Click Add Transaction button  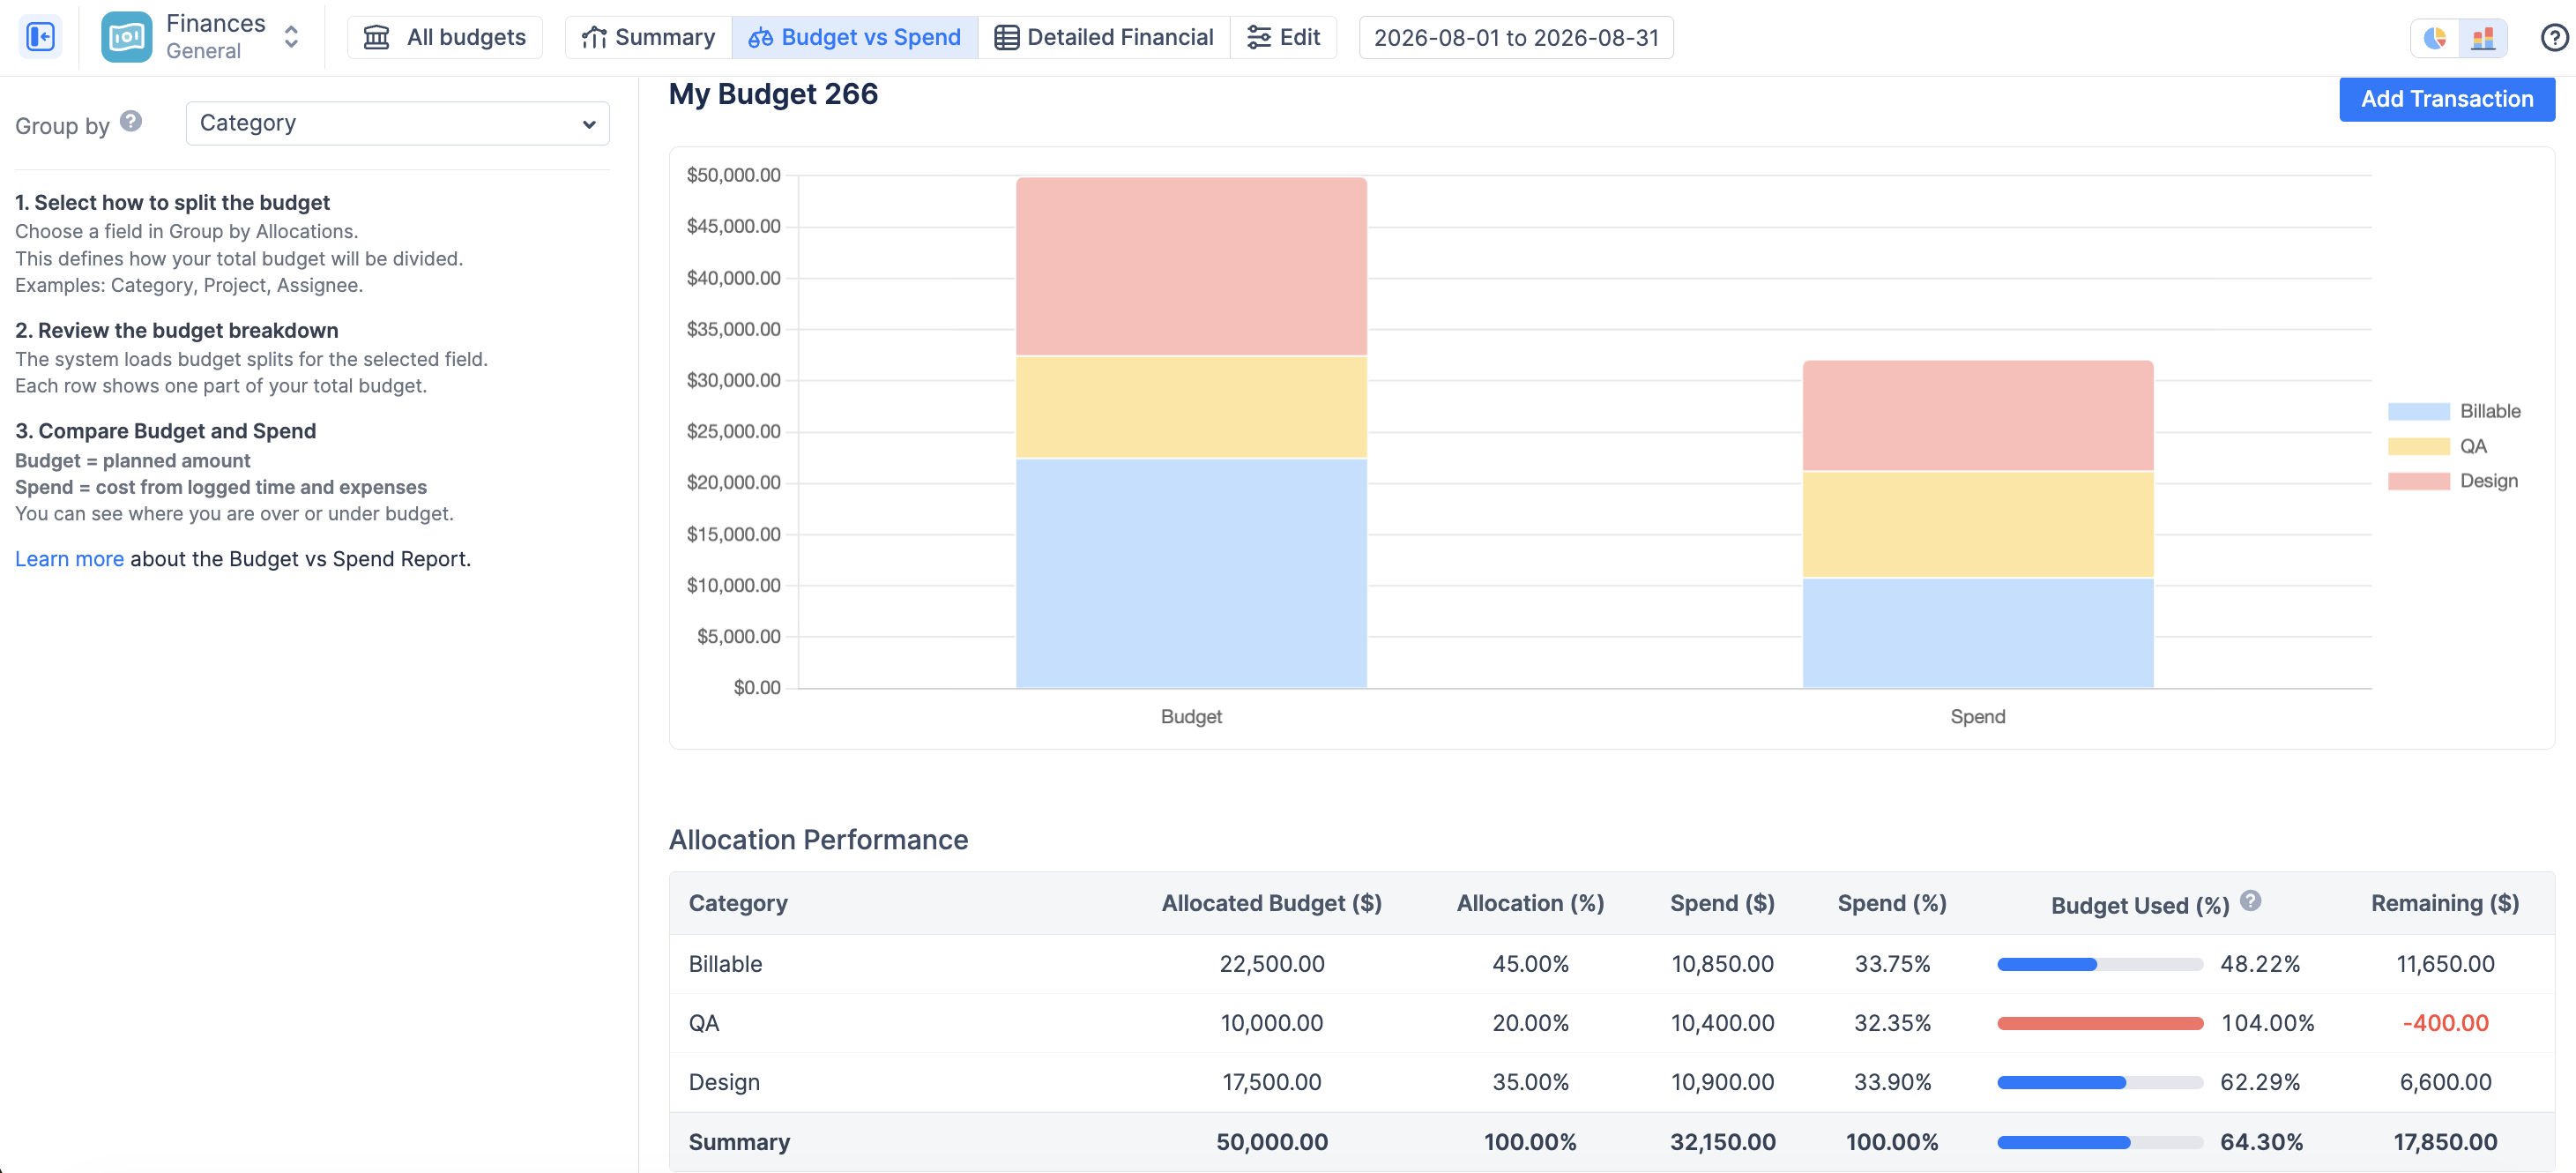pyautogui.click(x=2447, y=99)
